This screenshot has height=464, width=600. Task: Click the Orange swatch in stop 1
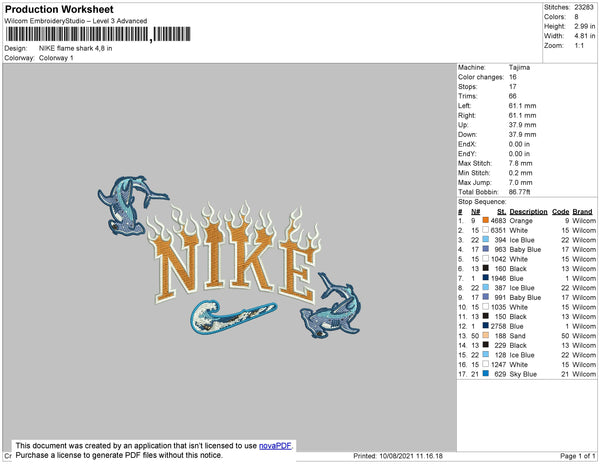(486, 220)
